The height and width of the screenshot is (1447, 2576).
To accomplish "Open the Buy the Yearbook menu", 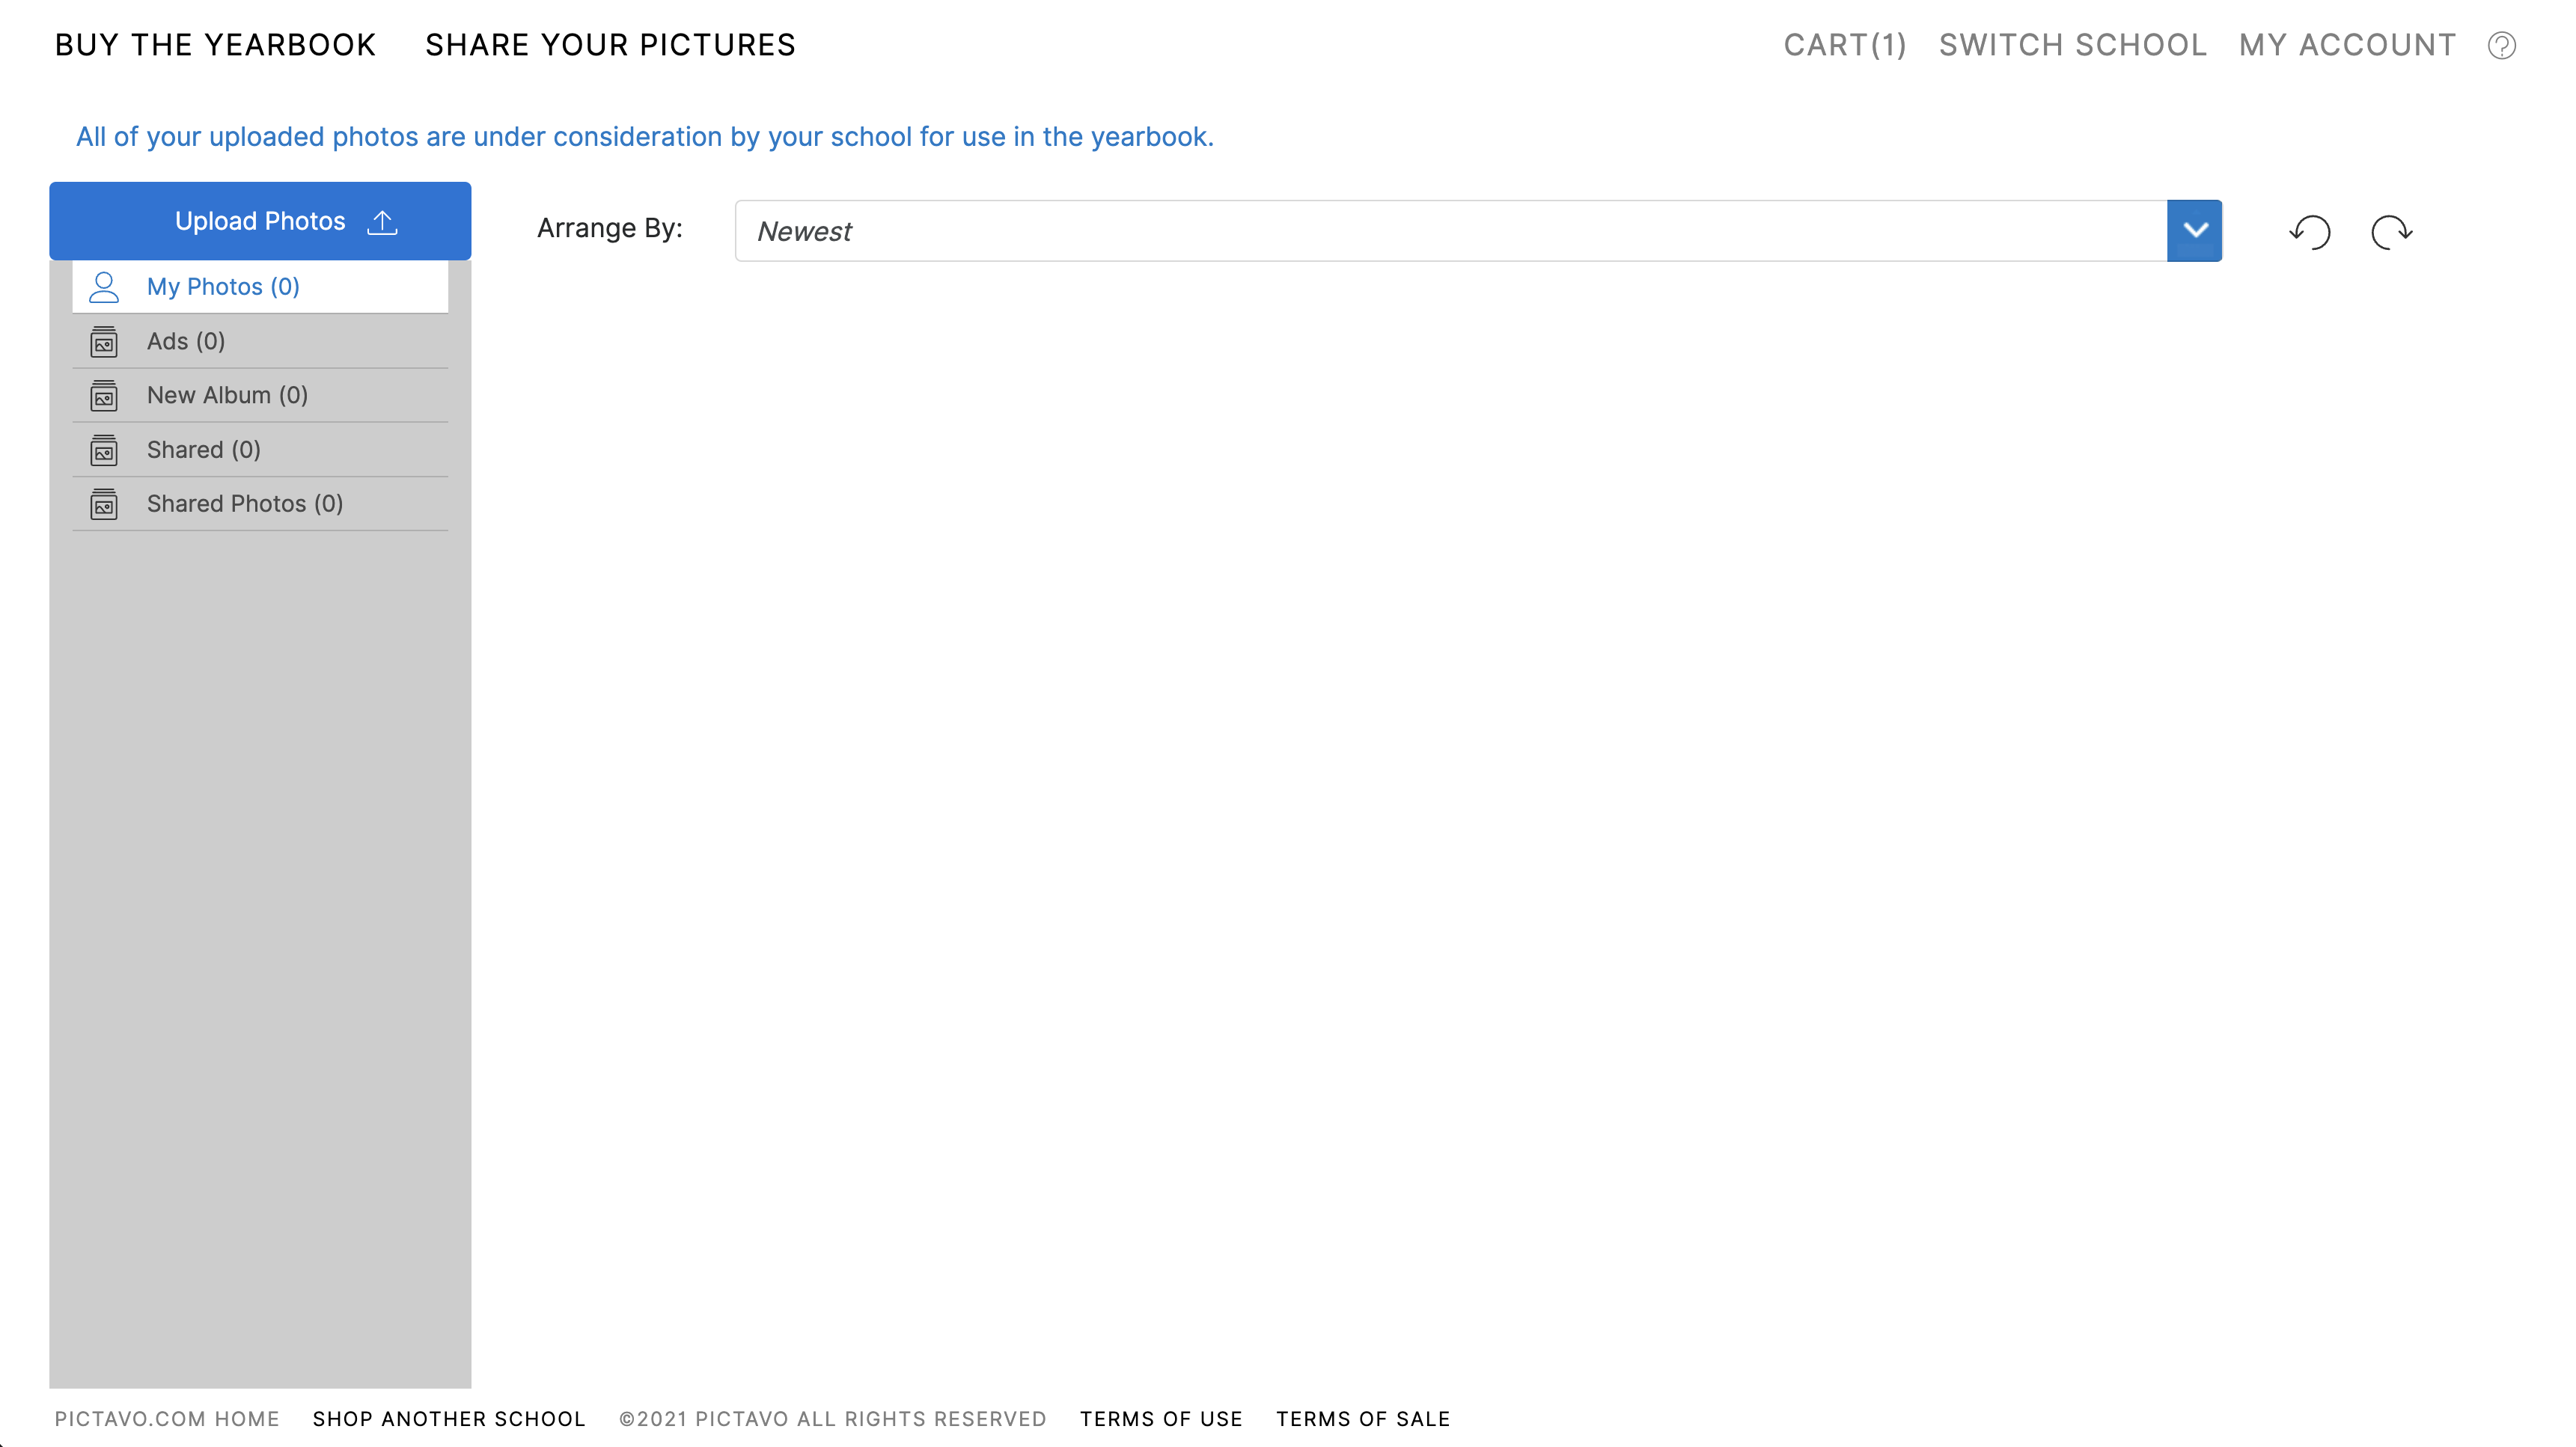I will click(x=215, y=45).
